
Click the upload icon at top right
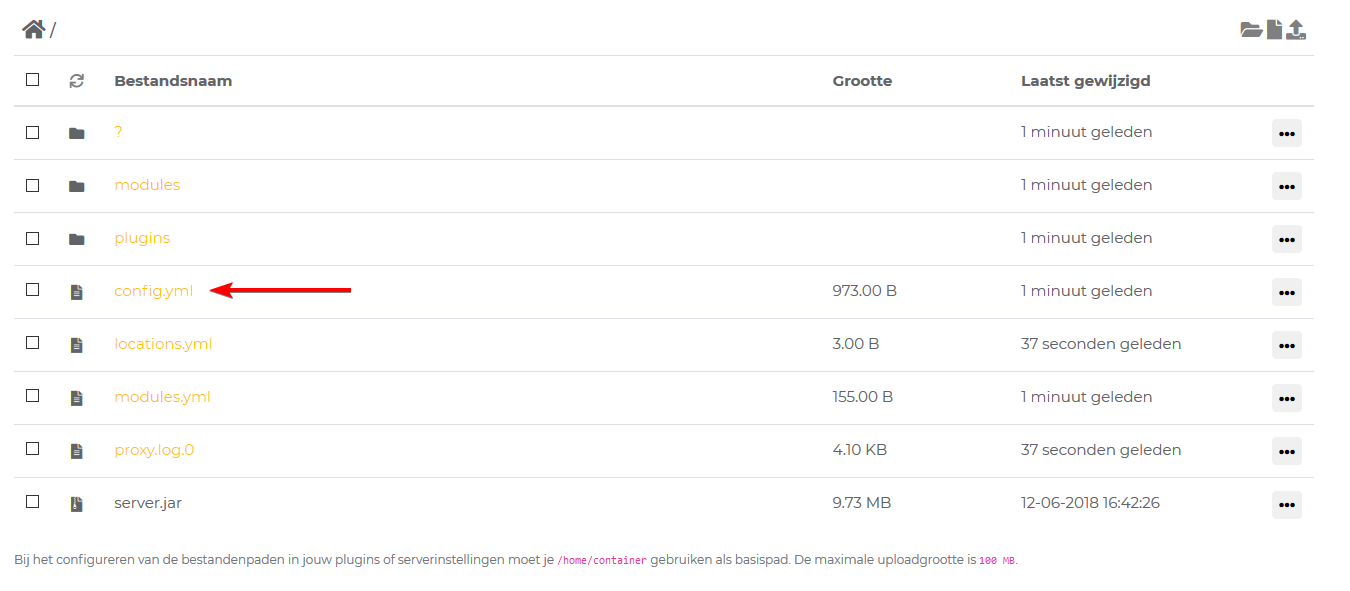click(x=1296, y=29)
